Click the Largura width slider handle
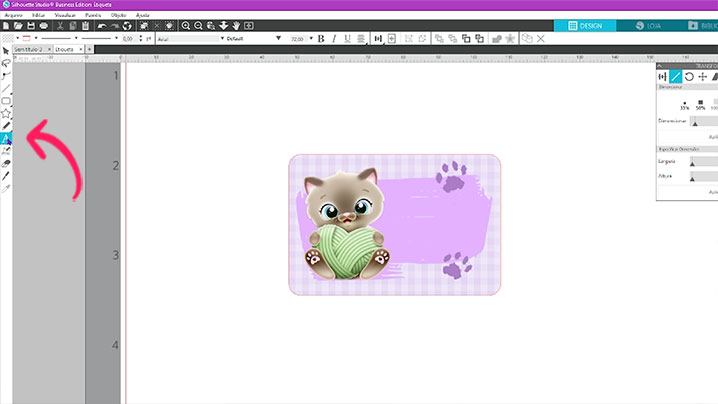The image size is (718, 404). click(692, 162)
